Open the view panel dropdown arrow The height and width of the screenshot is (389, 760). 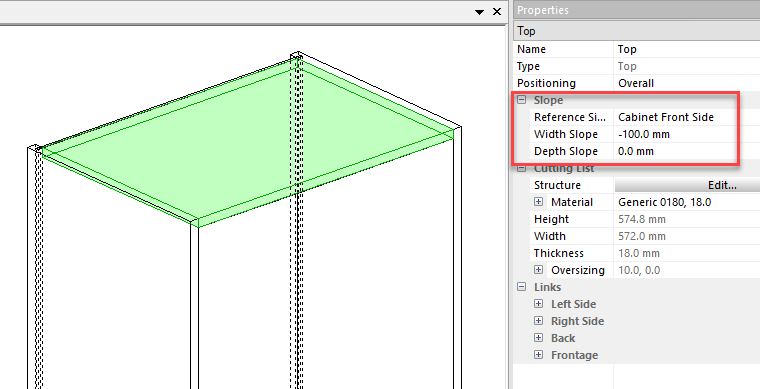pos(479,12)
